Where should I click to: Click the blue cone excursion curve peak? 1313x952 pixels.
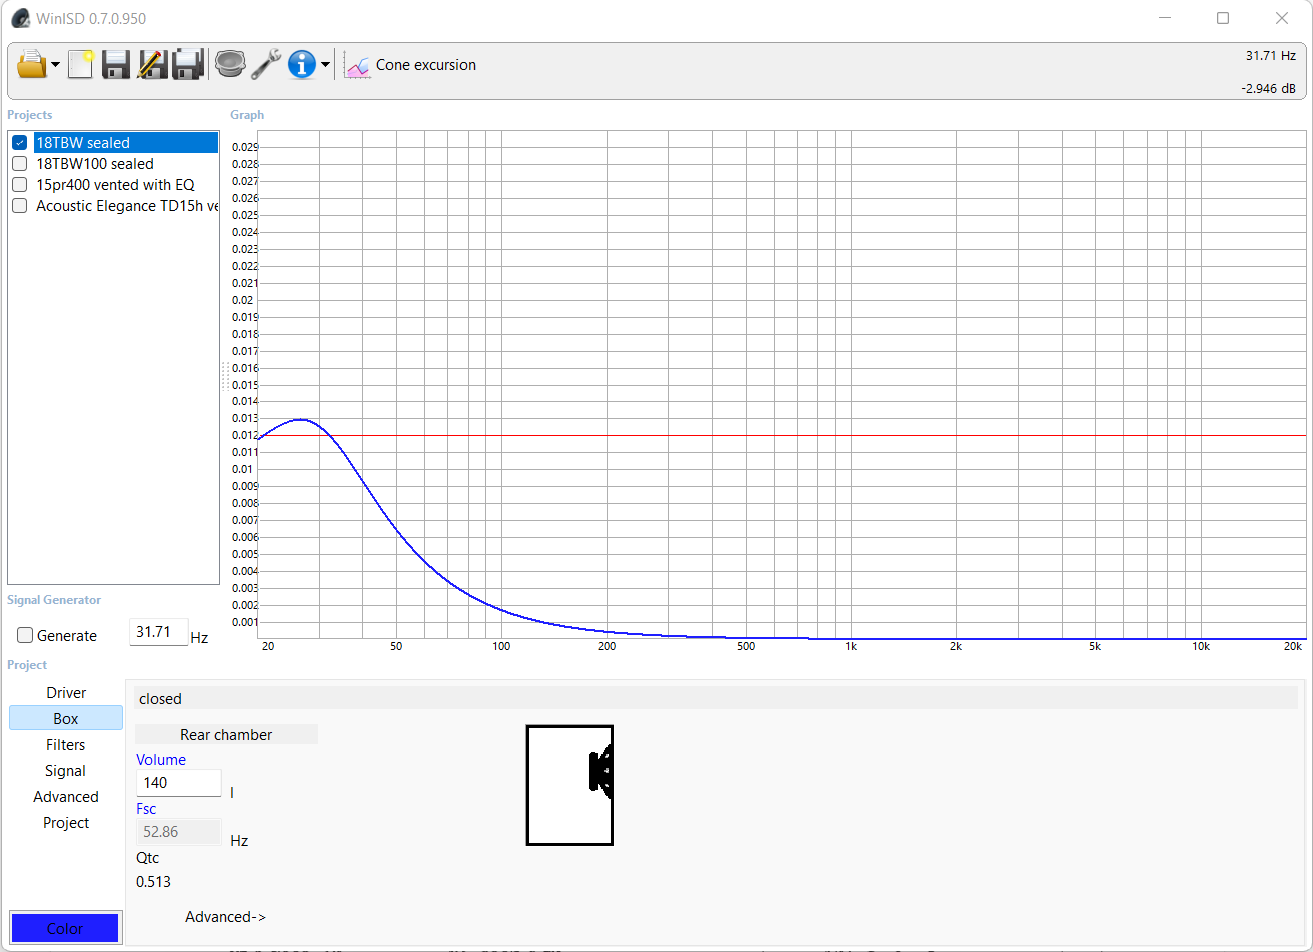(x=300, y=420)
